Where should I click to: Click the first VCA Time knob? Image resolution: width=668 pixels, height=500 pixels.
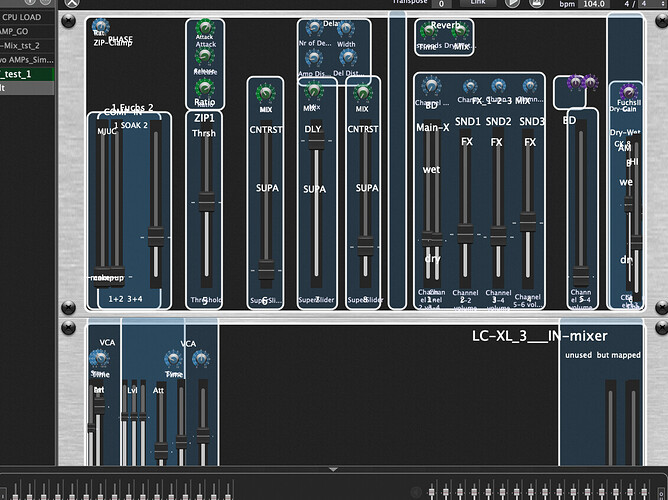pos(100,358)
